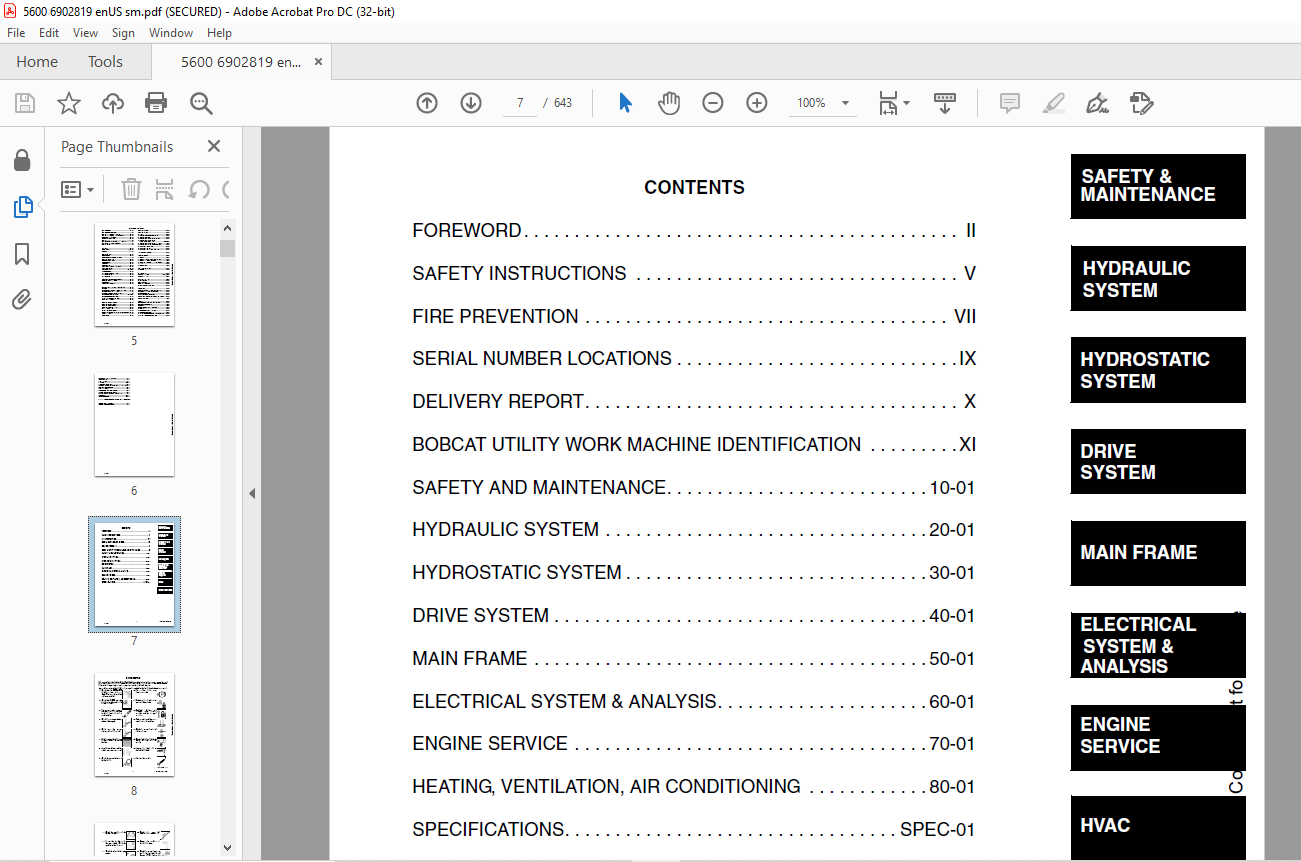Add a comment with the speech bubble icon
This screenshot has width=1301, height=862.
(1010, 103)
